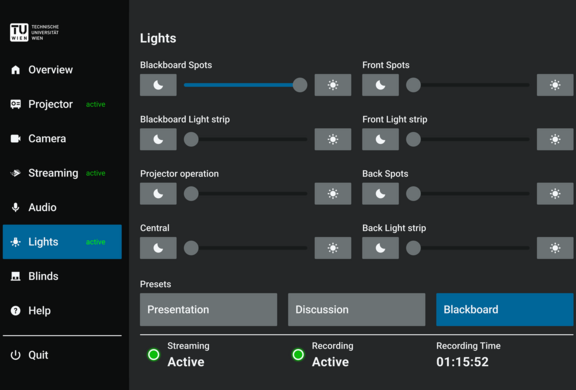Set Front Light strip to maximum (sun)
The height and width of the screenshot is (390, 576).
click(x=555, y=139)
